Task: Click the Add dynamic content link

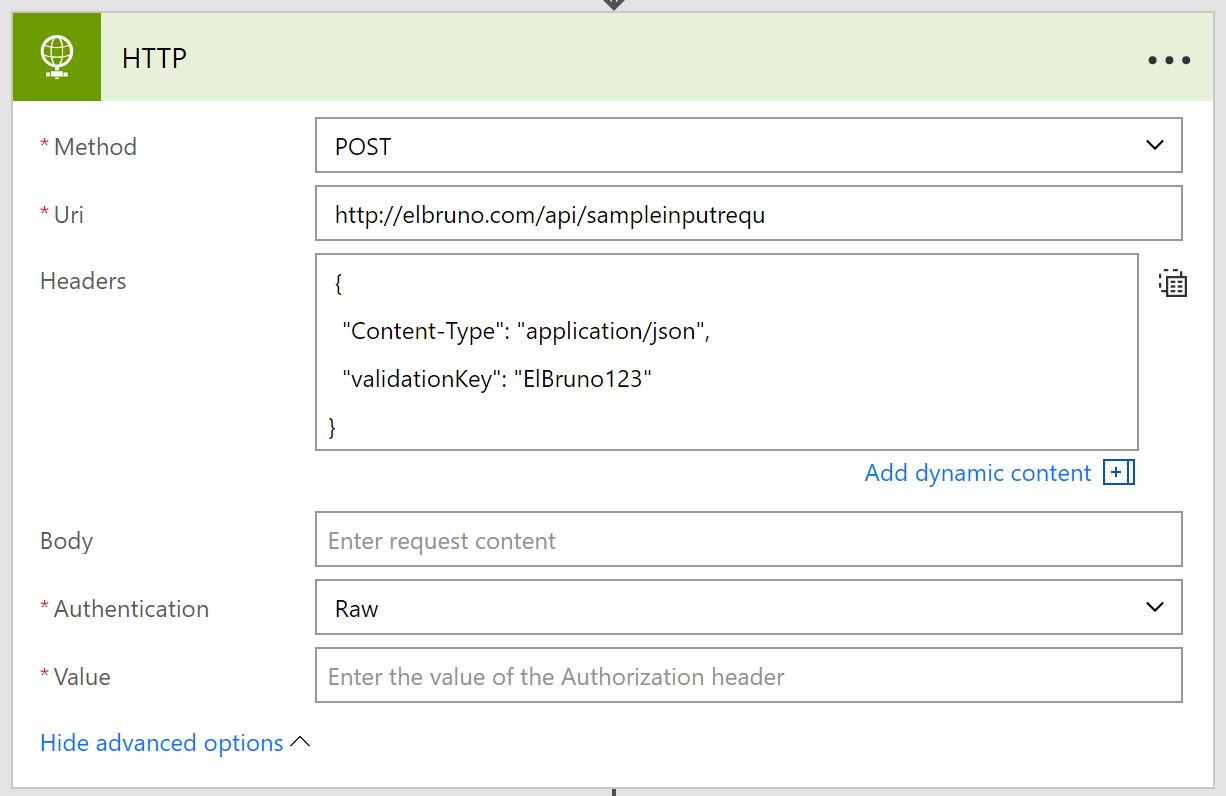Action: tap(977, 473)
